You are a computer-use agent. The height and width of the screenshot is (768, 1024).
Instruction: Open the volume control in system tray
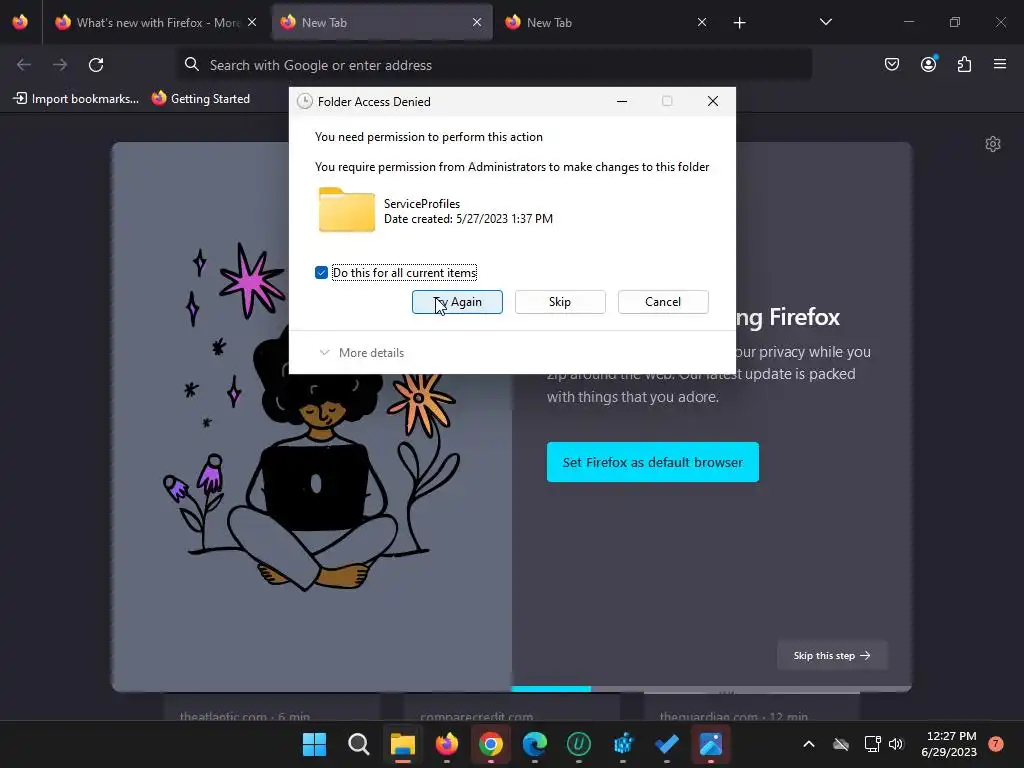point(896,744)
